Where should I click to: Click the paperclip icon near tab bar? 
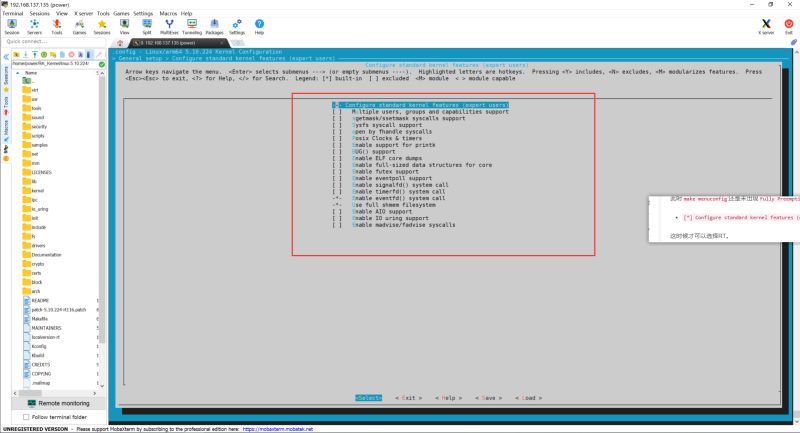tap(794, 43)
